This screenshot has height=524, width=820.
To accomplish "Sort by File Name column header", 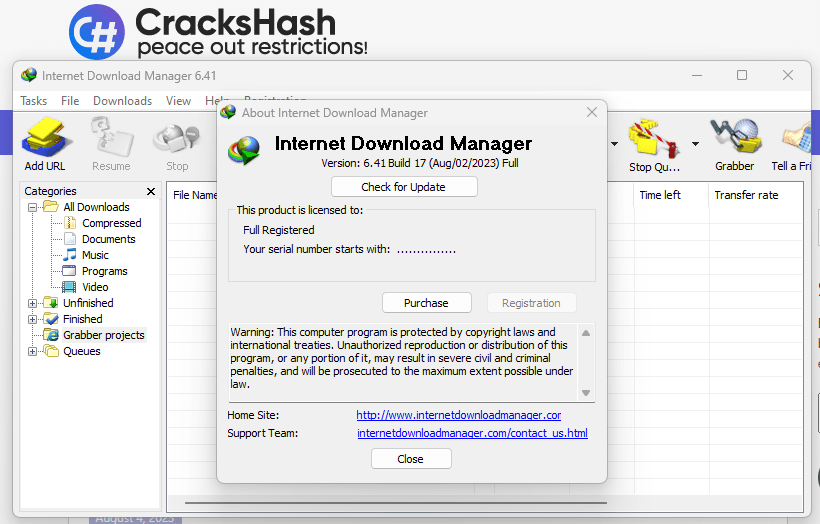I will point(195,195).
